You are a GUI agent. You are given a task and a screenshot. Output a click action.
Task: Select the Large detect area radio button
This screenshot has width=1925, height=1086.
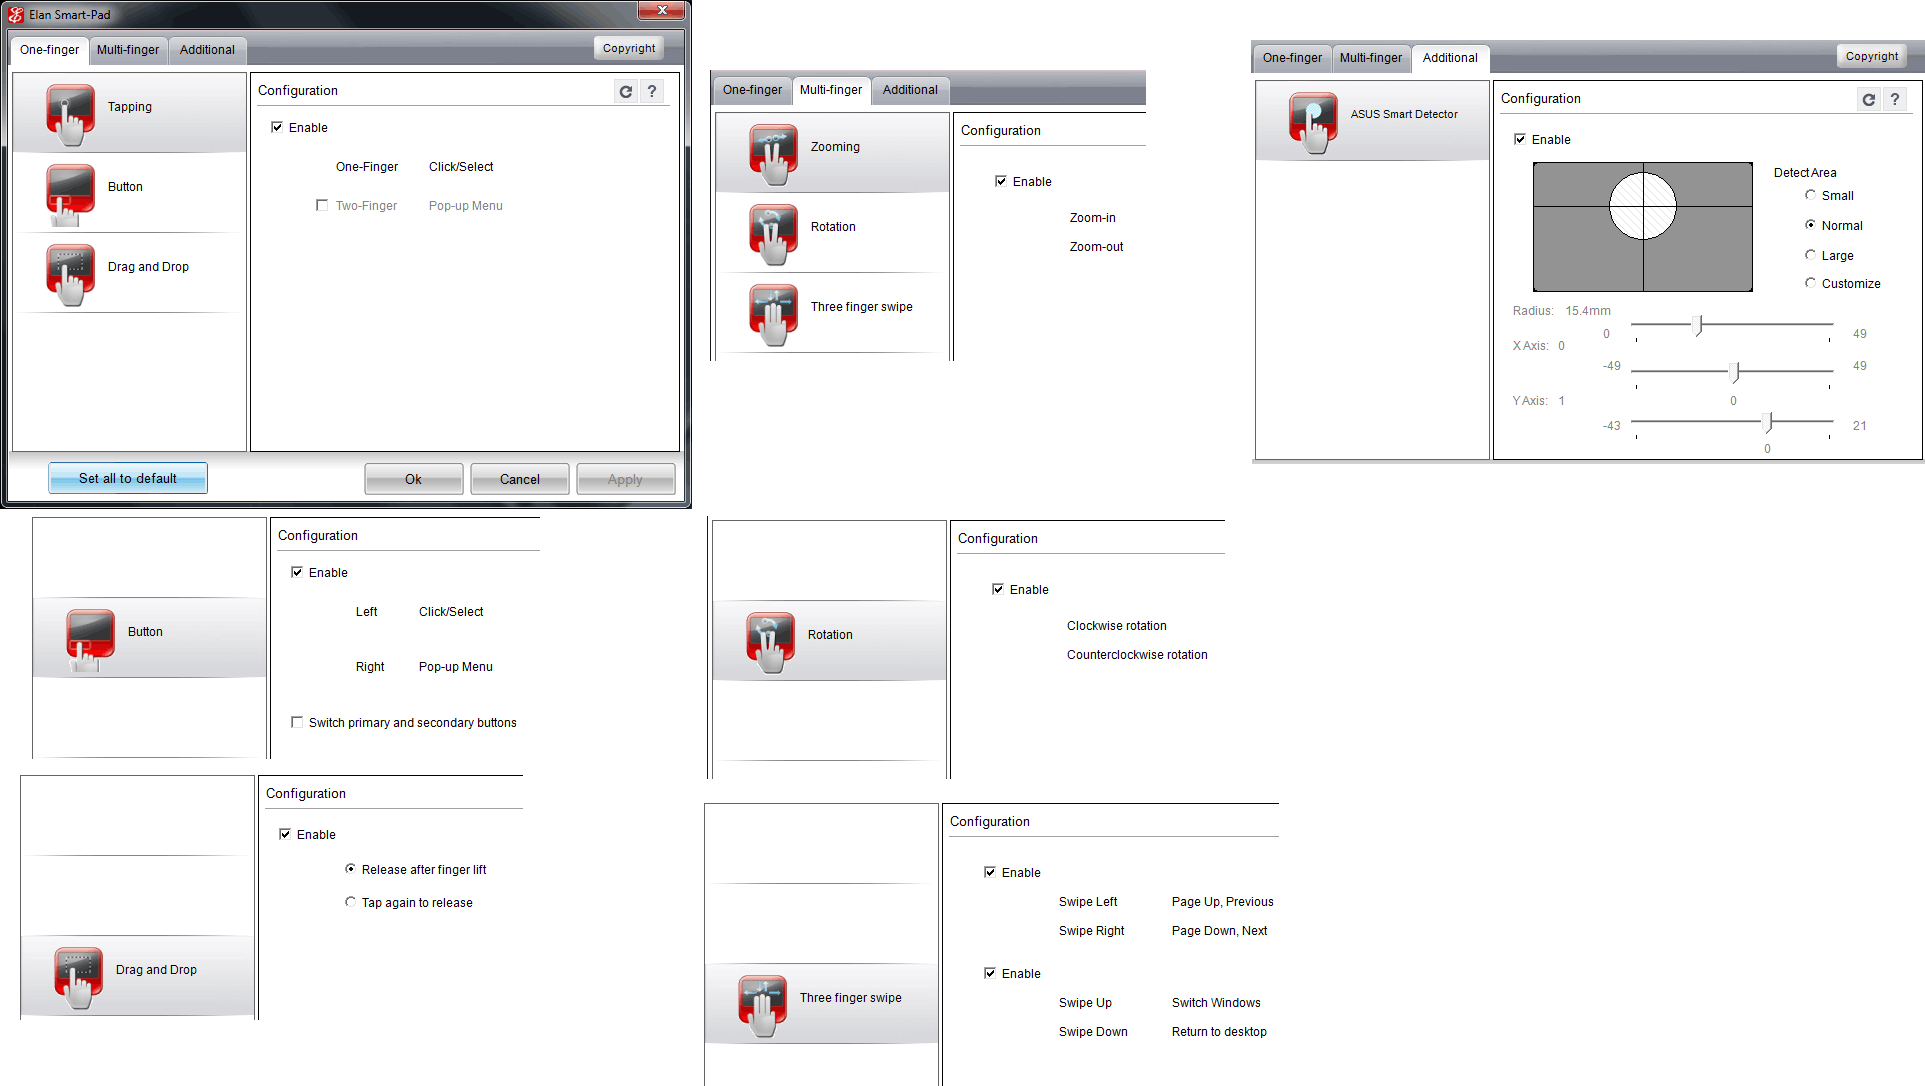click(1809, 254)
